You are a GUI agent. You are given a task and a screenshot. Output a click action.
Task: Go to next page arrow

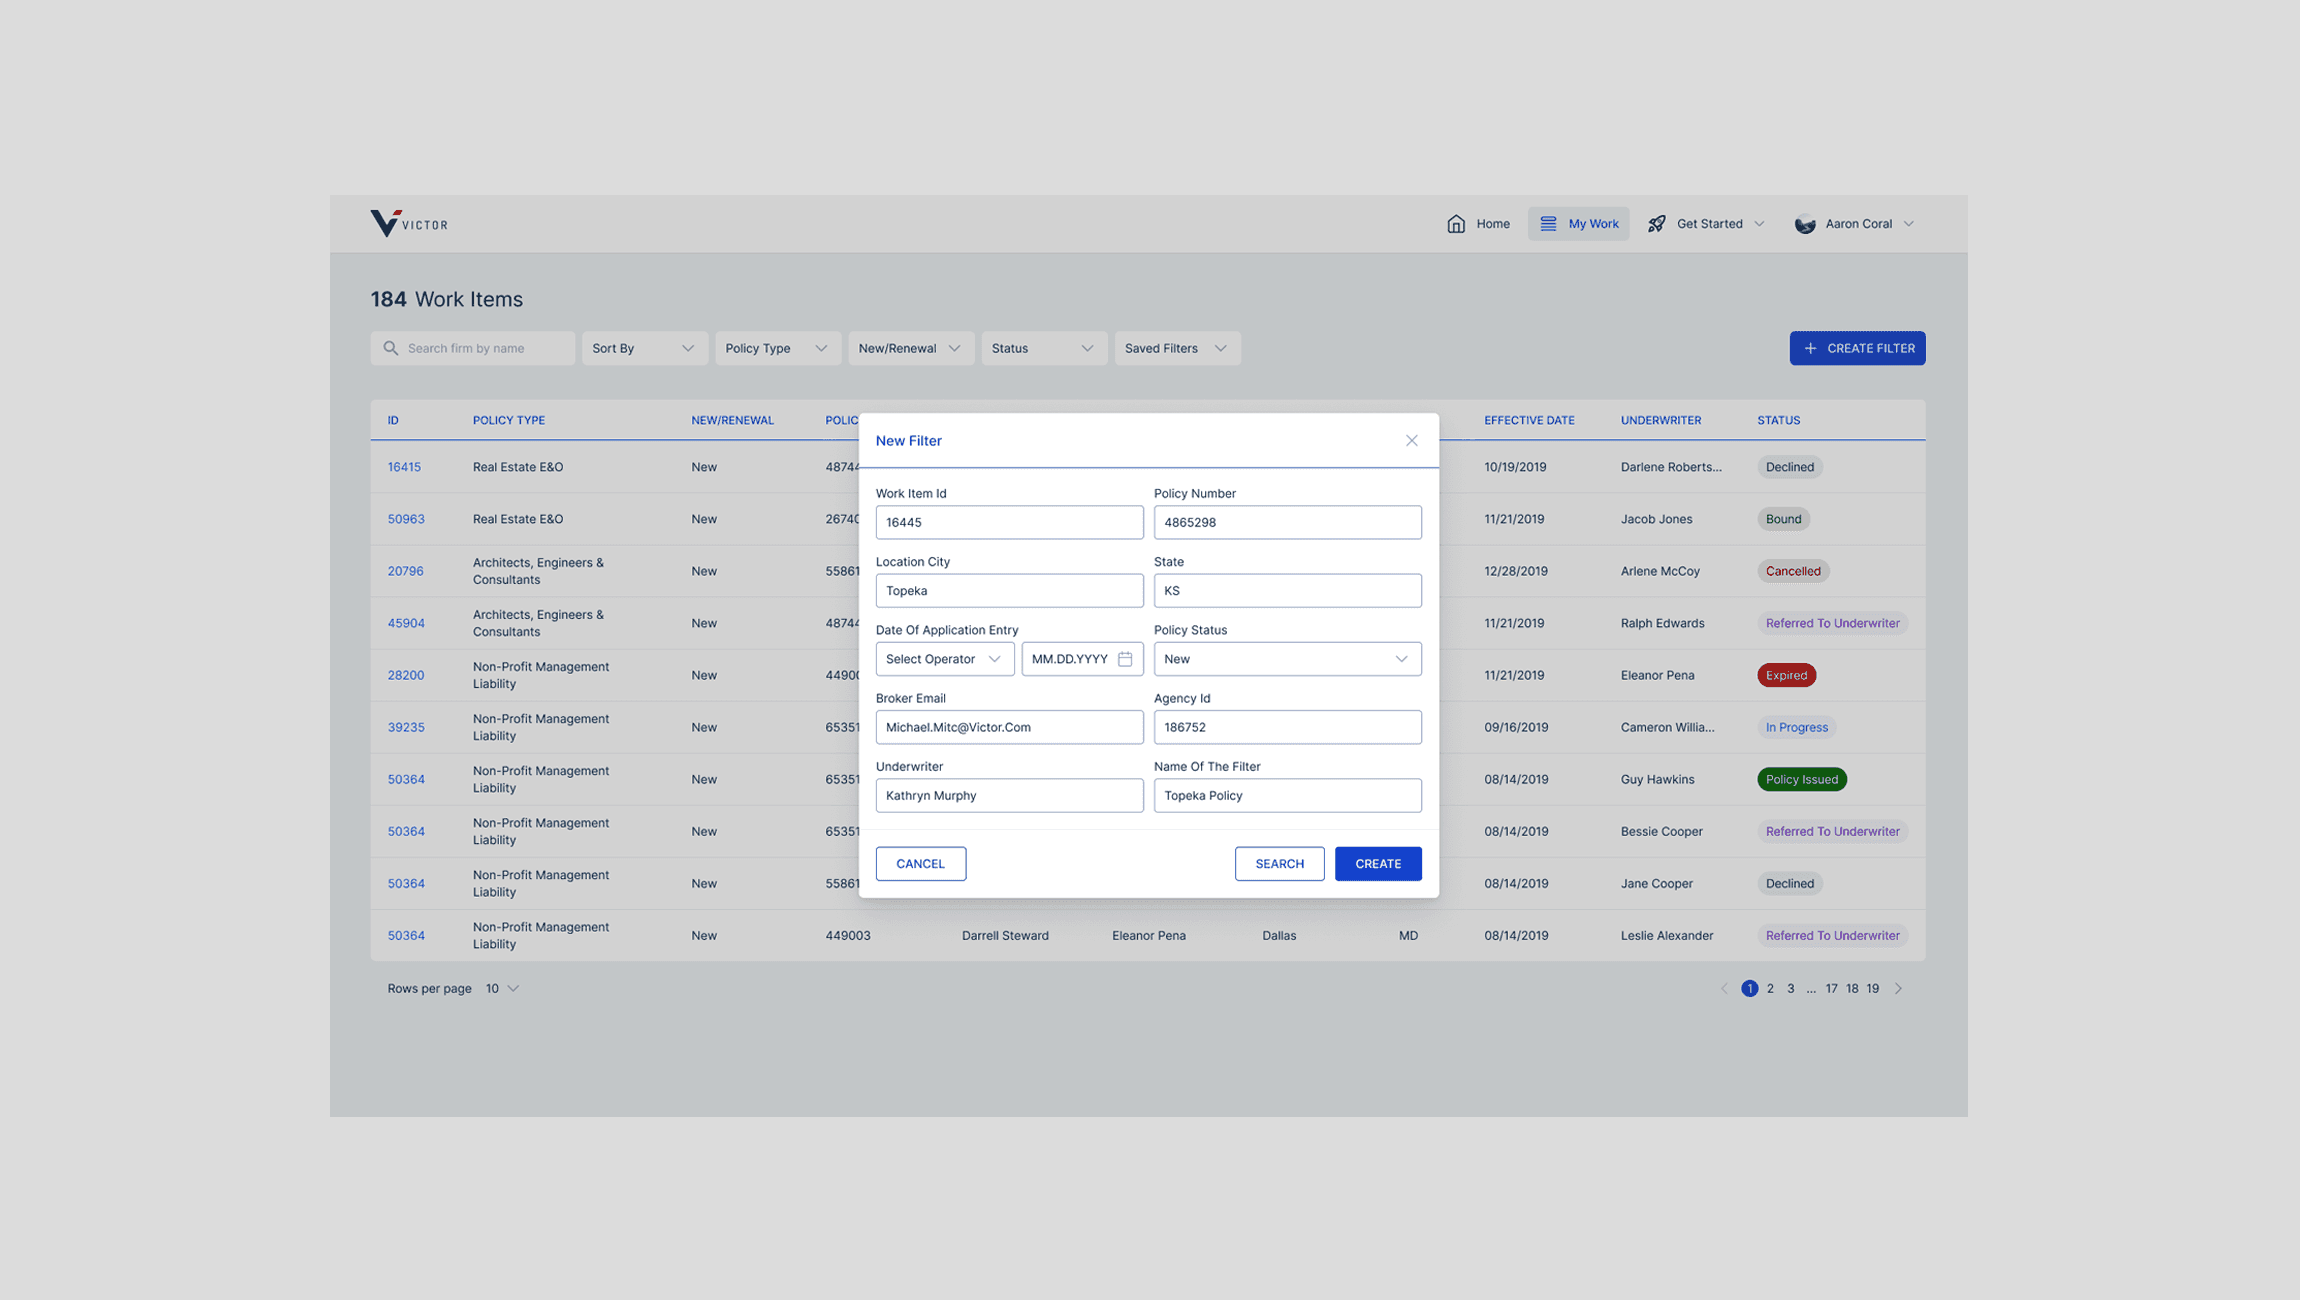pyautogui.click(x=1898, y=988)
